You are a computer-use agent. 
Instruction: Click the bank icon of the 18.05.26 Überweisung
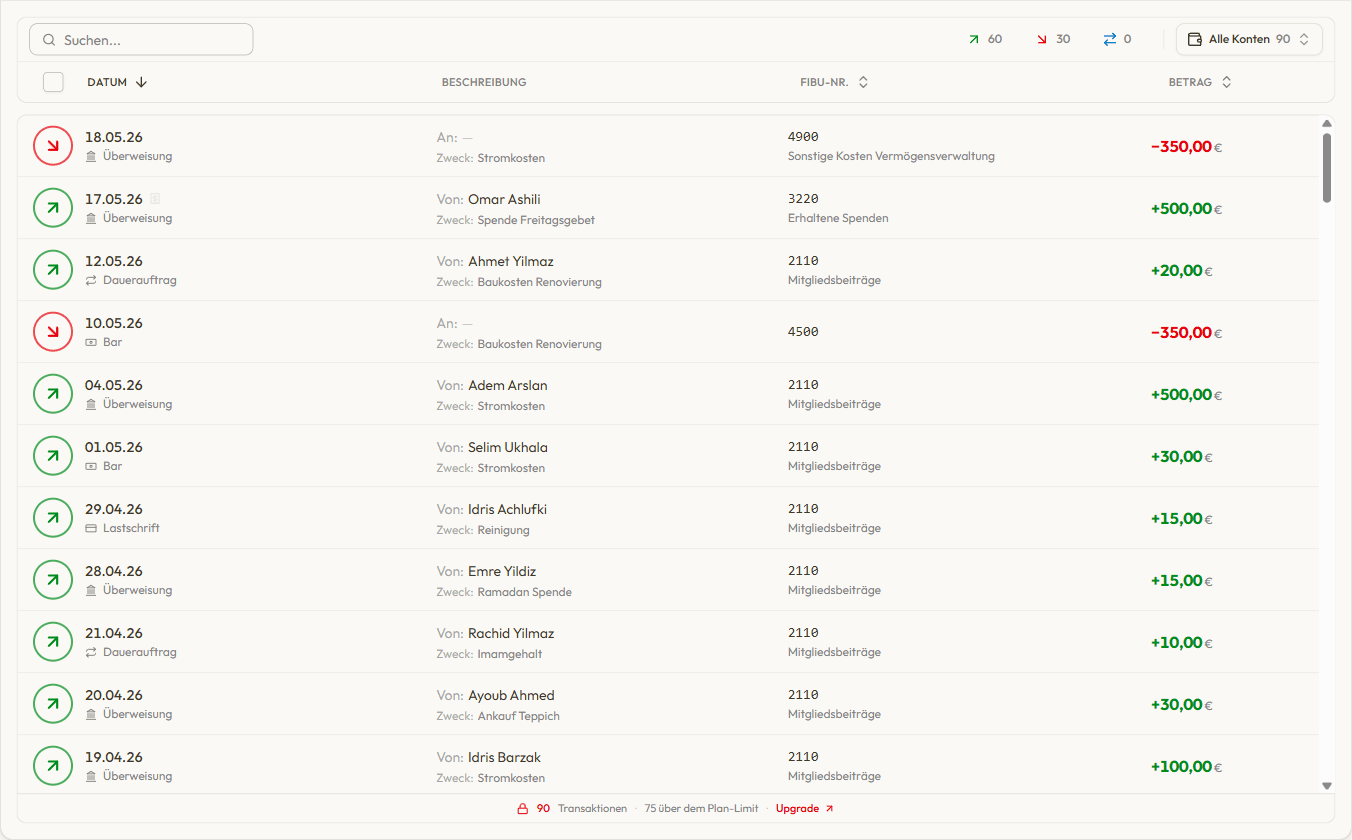click(91, 157)
